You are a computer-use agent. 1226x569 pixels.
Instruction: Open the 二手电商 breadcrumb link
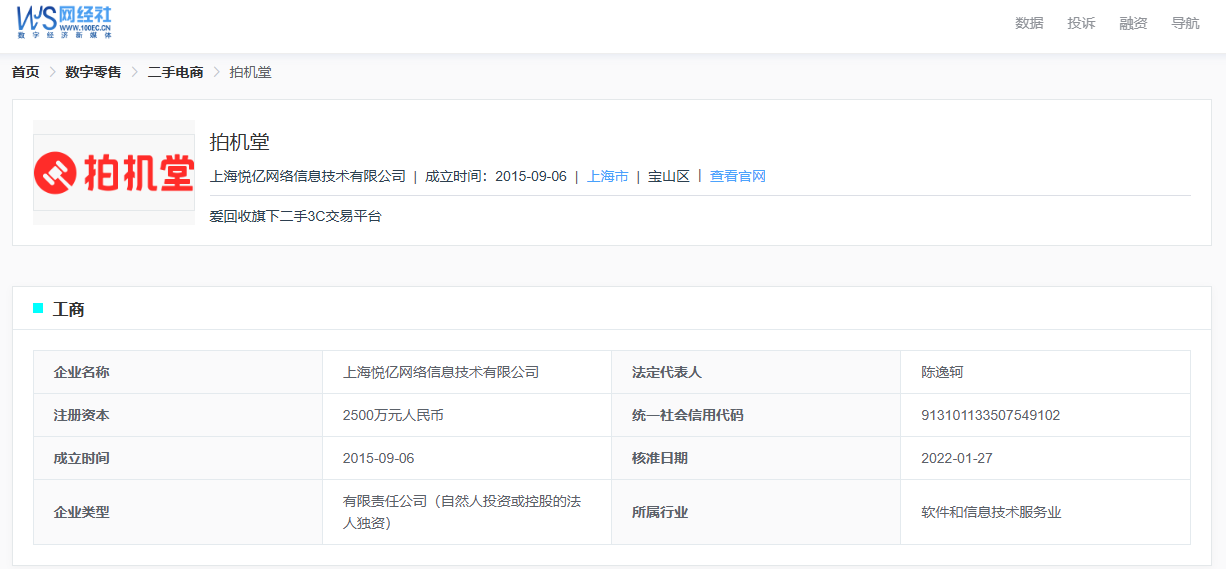tap(175, 72)
